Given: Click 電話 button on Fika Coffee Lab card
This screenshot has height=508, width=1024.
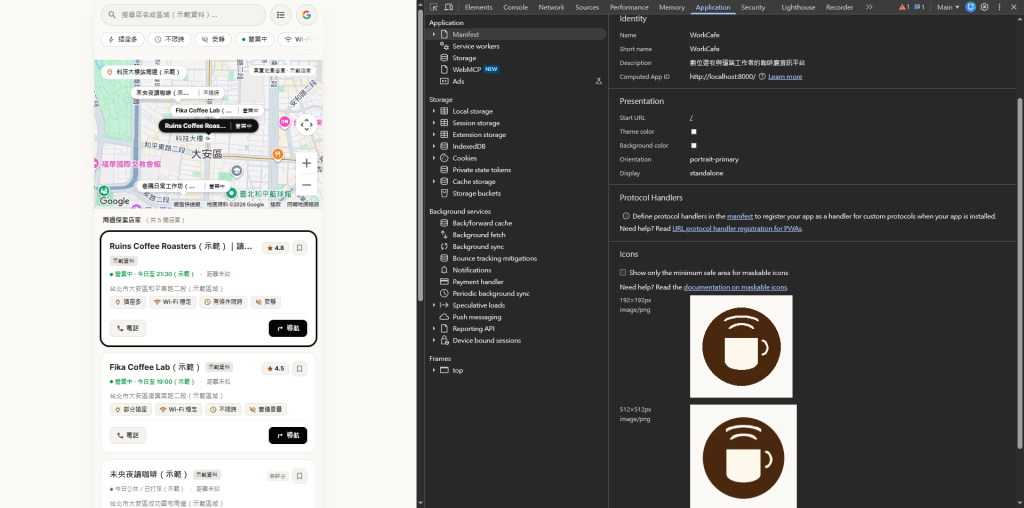Looking at the screenshot, I should coord(128,436).
